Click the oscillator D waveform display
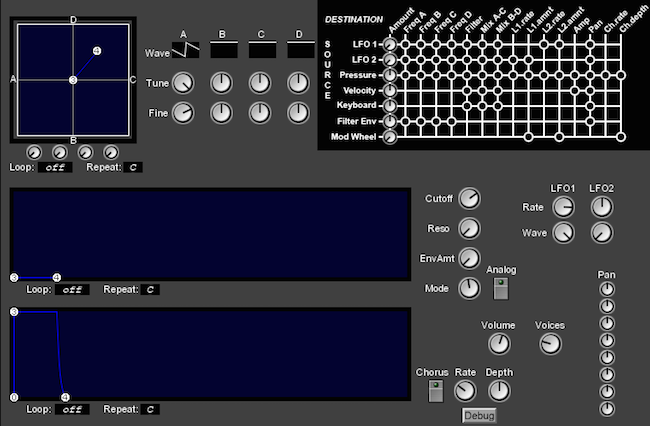The image size is (650, 426). (299, 50)
